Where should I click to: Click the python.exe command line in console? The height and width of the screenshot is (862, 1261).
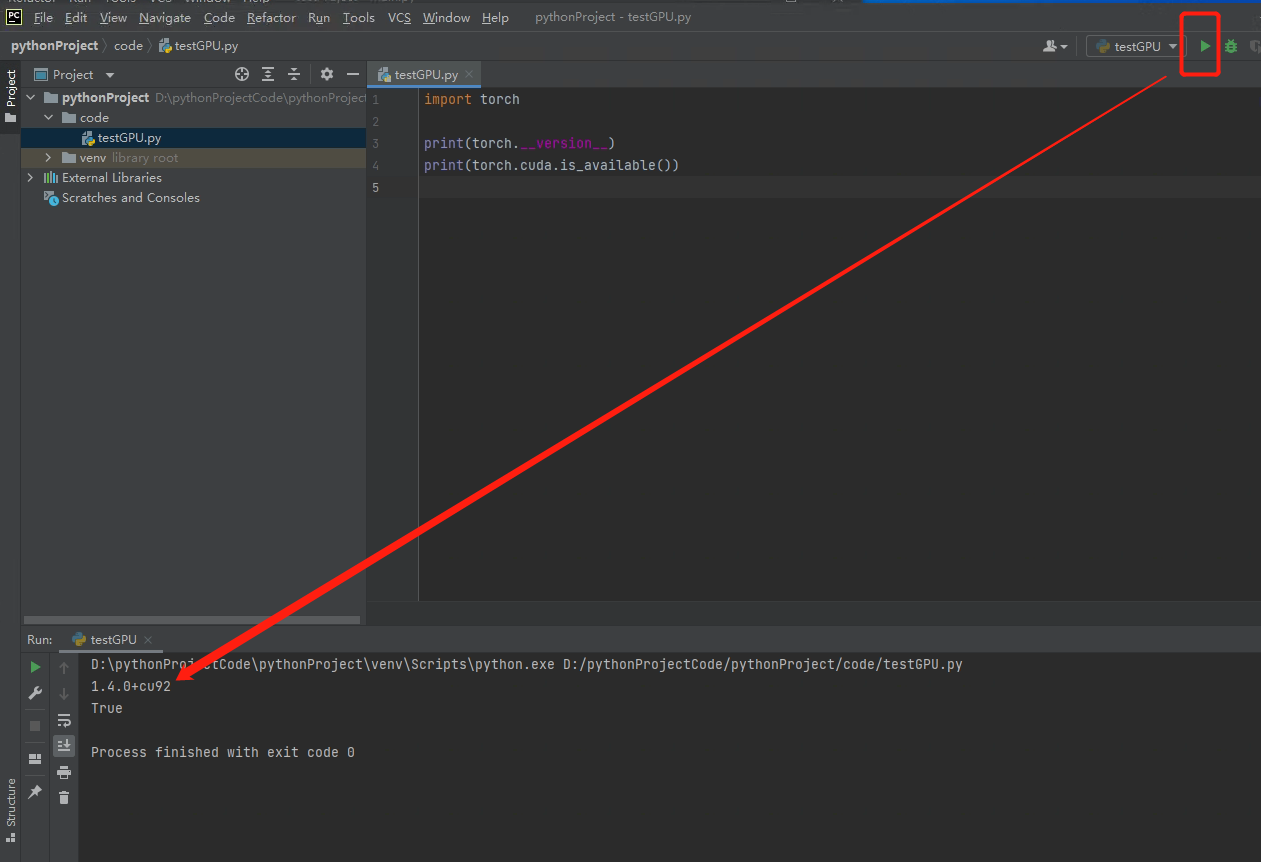click(x=527, y=664)
